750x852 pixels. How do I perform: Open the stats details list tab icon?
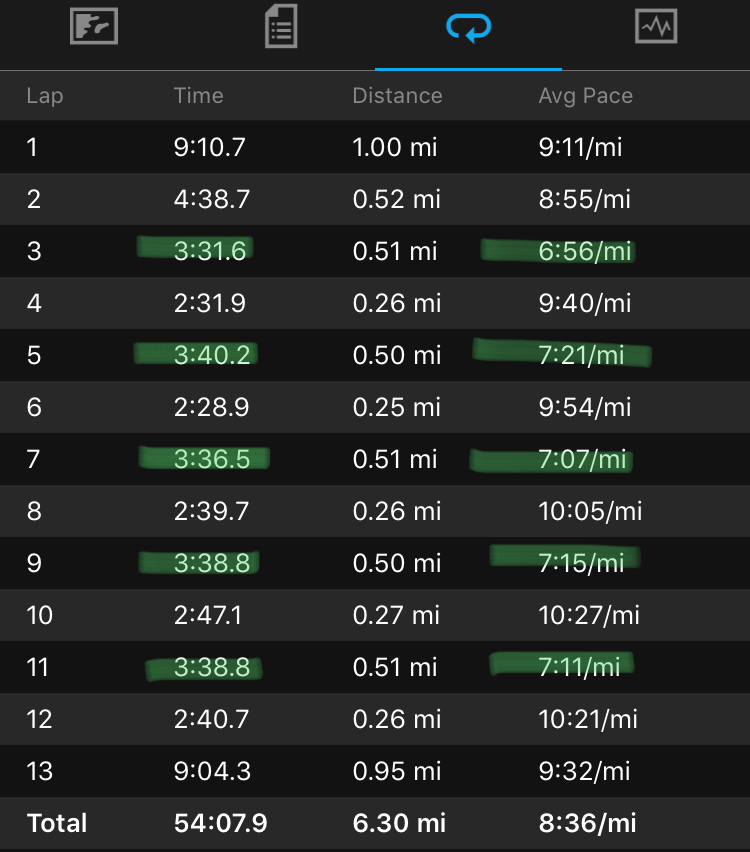[x=281, y=28]
